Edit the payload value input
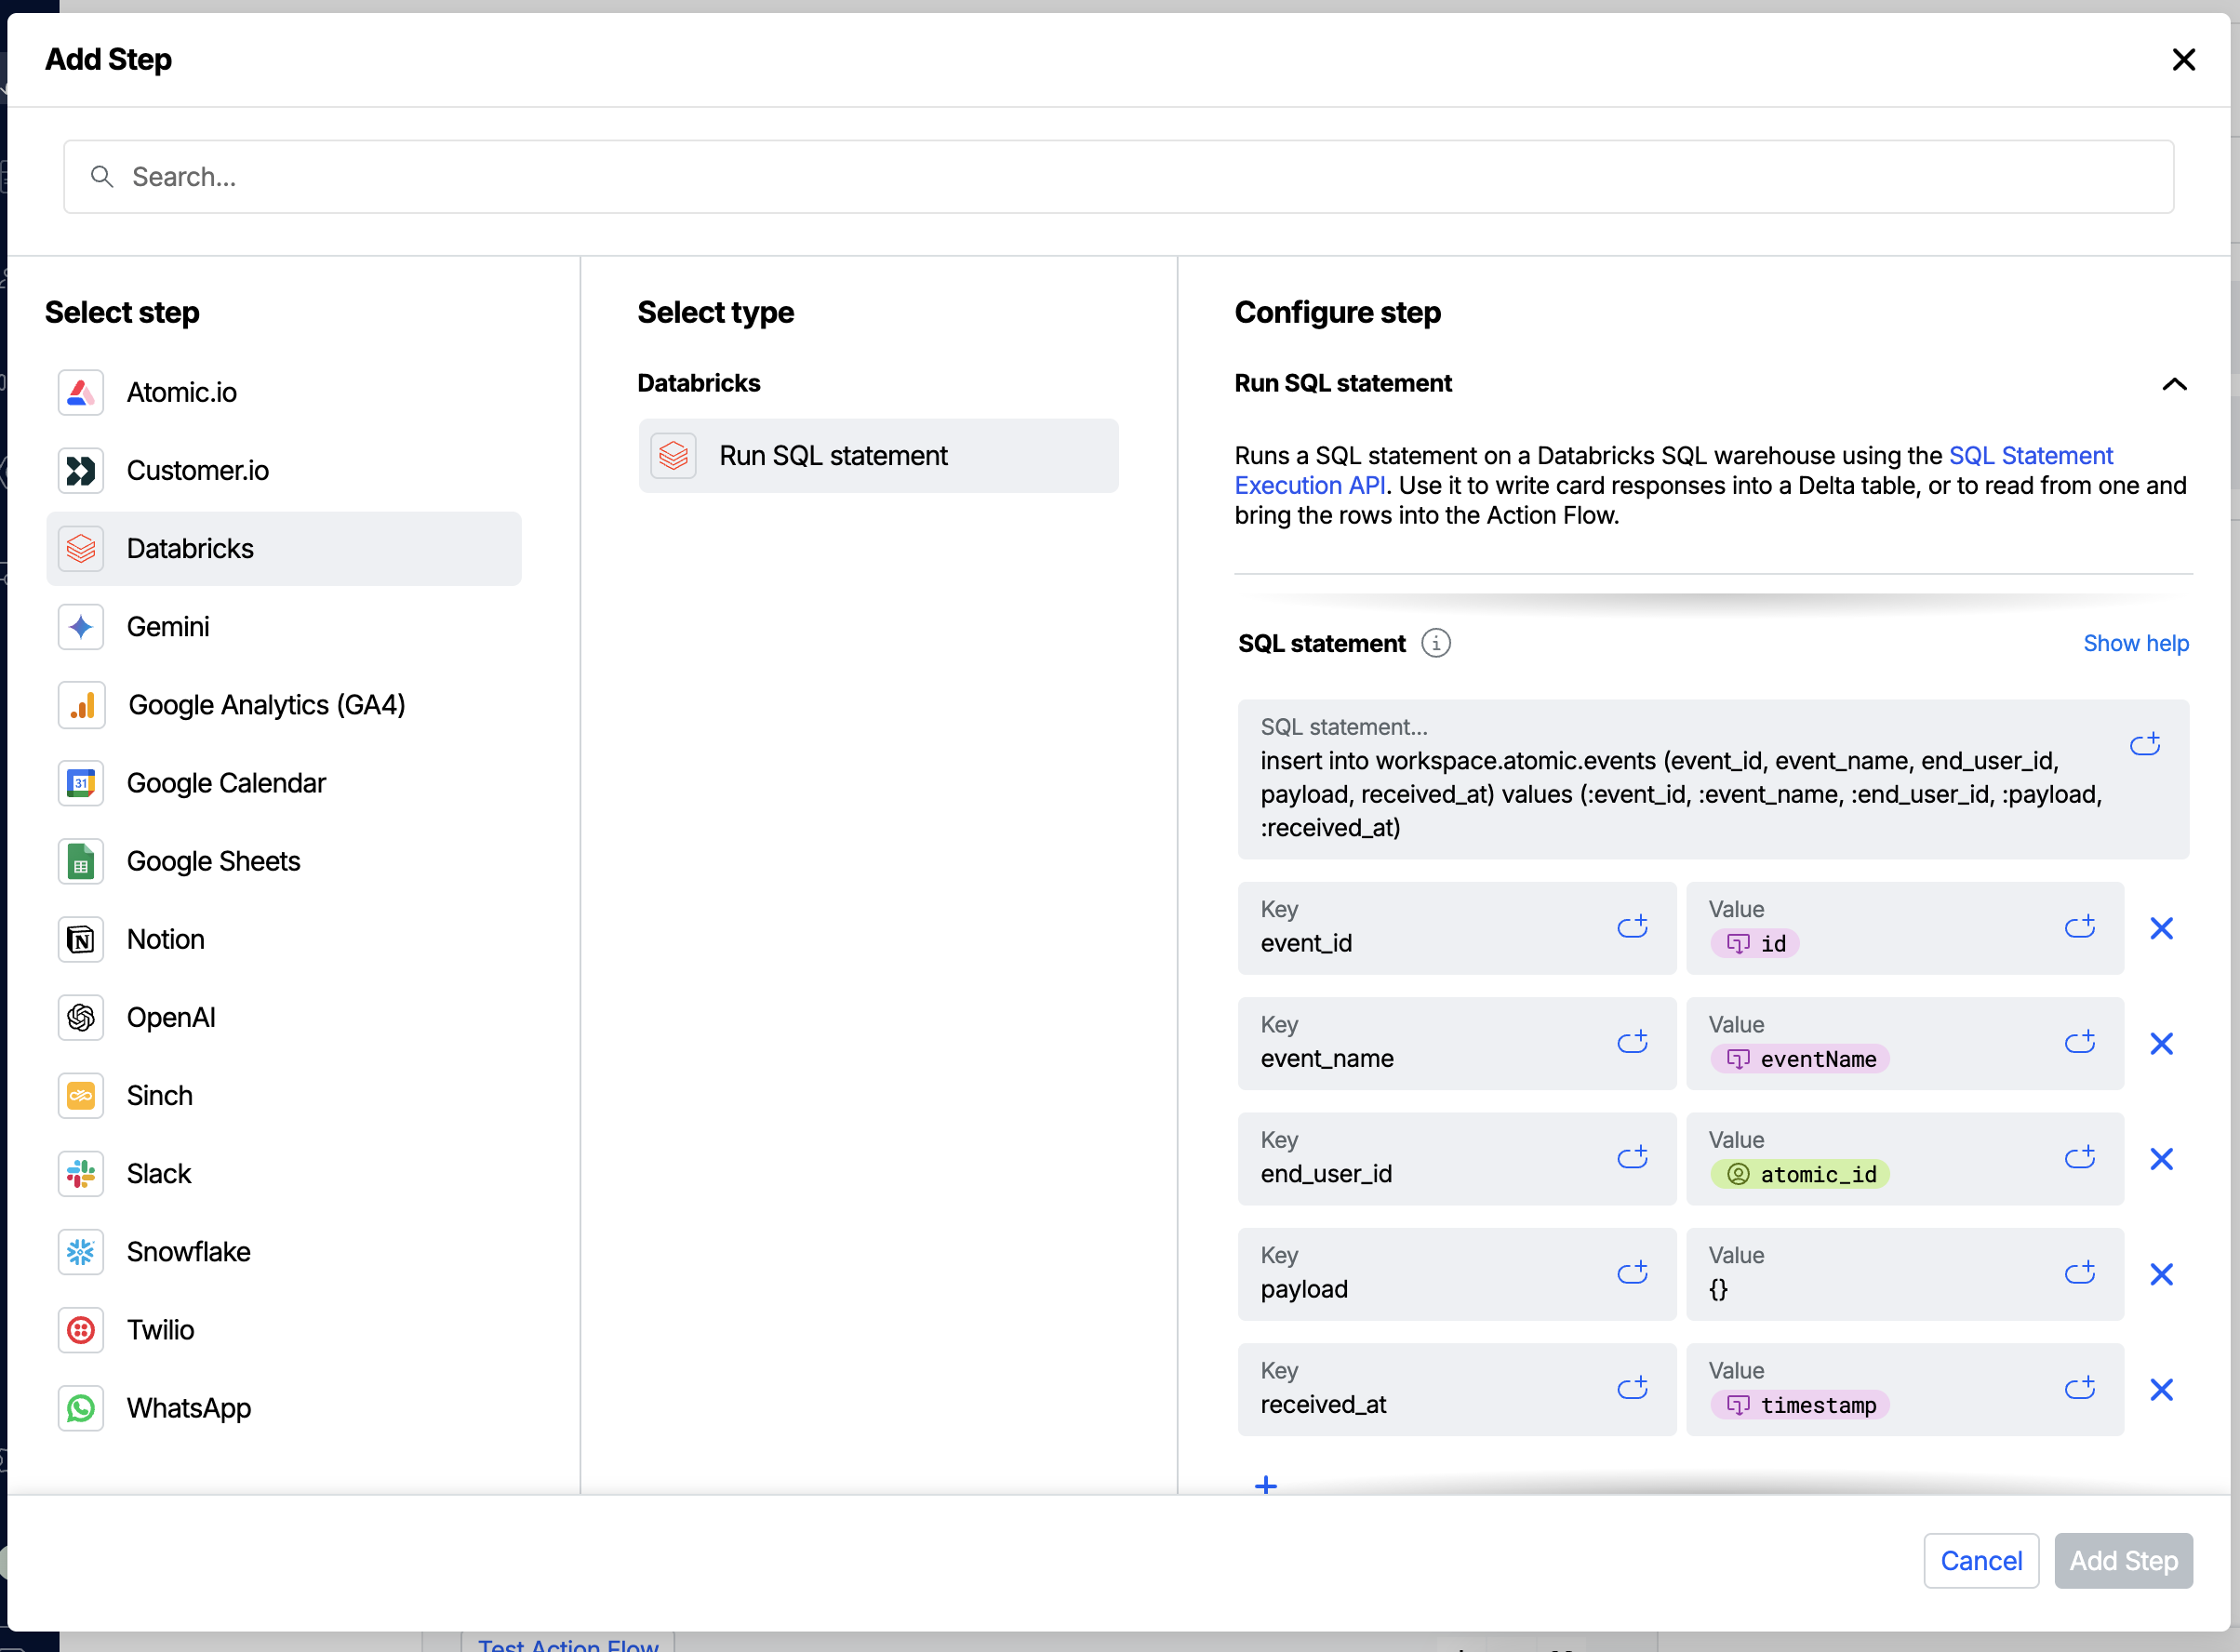 tap(1904, 1274)
